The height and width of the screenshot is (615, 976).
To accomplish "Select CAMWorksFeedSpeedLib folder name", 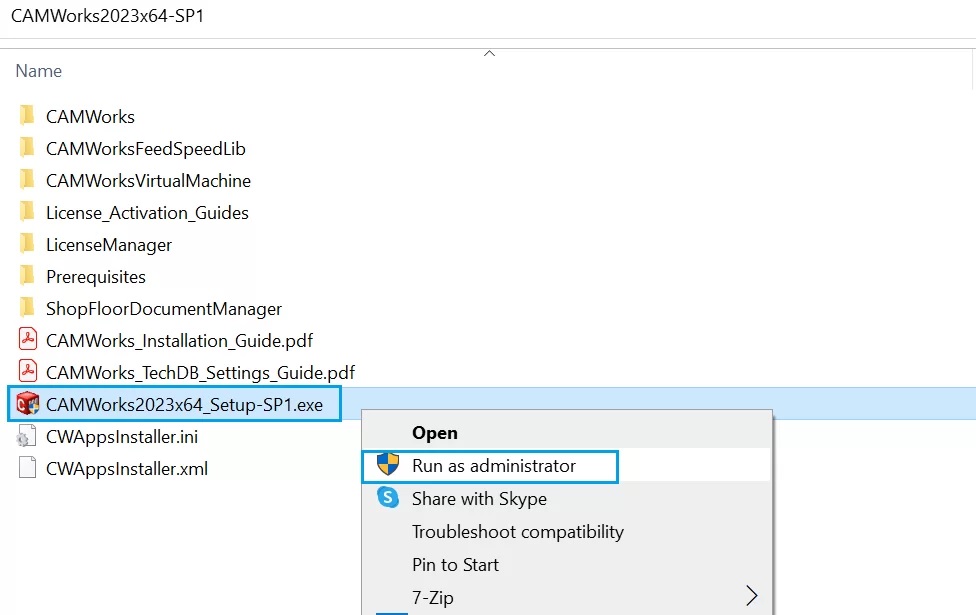I will point(146,149).
